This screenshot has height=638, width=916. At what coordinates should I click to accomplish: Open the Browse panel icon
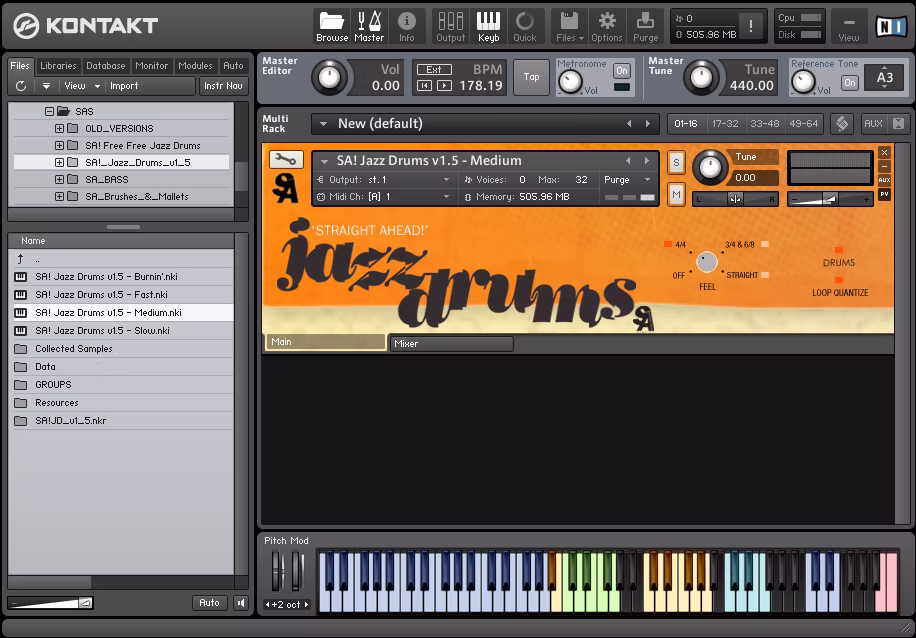click(332, 26)
